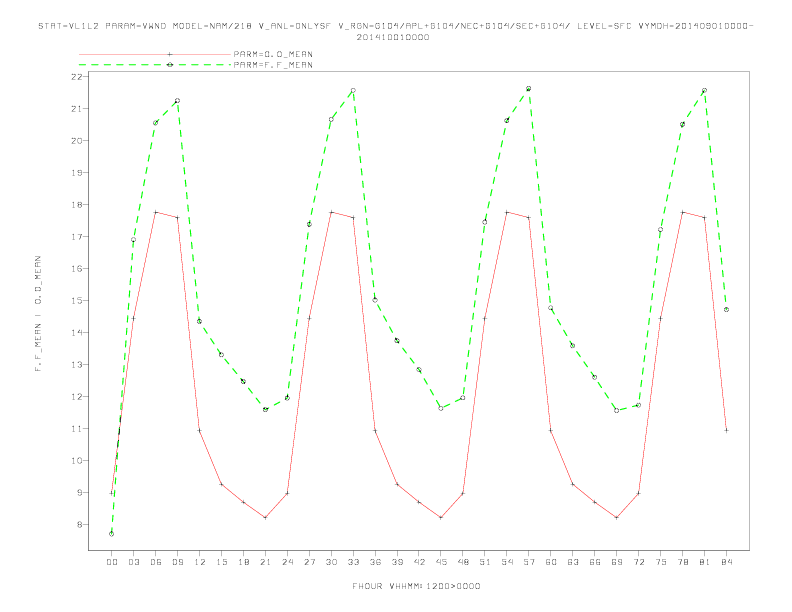Click x-axis tick label 69
The height and width of the screenshot is (612, 792).
(x=617, y=562)
